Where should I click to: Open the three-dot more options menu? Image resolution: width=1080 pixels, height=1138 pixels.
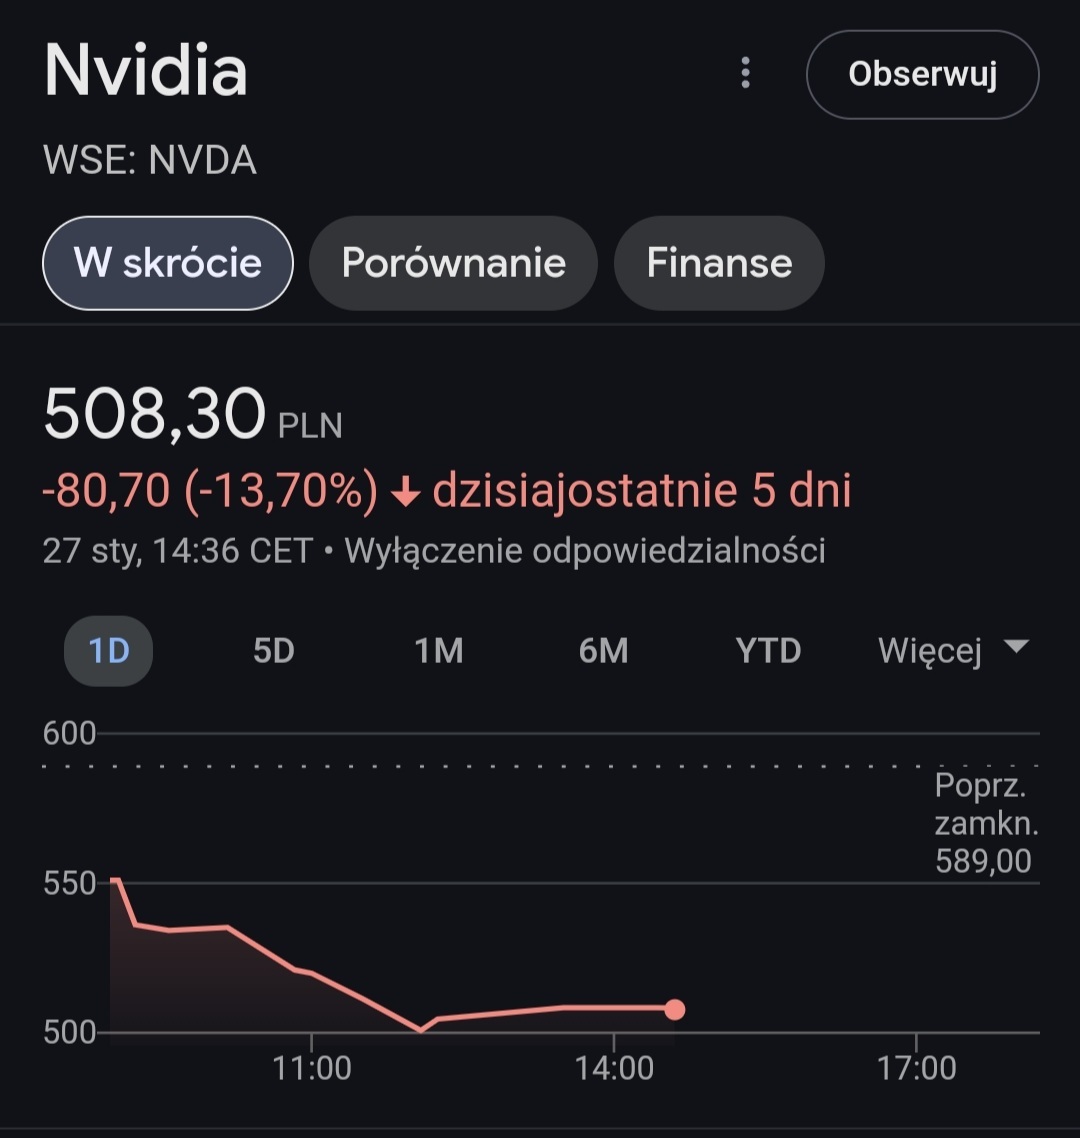tap(745, 73)
